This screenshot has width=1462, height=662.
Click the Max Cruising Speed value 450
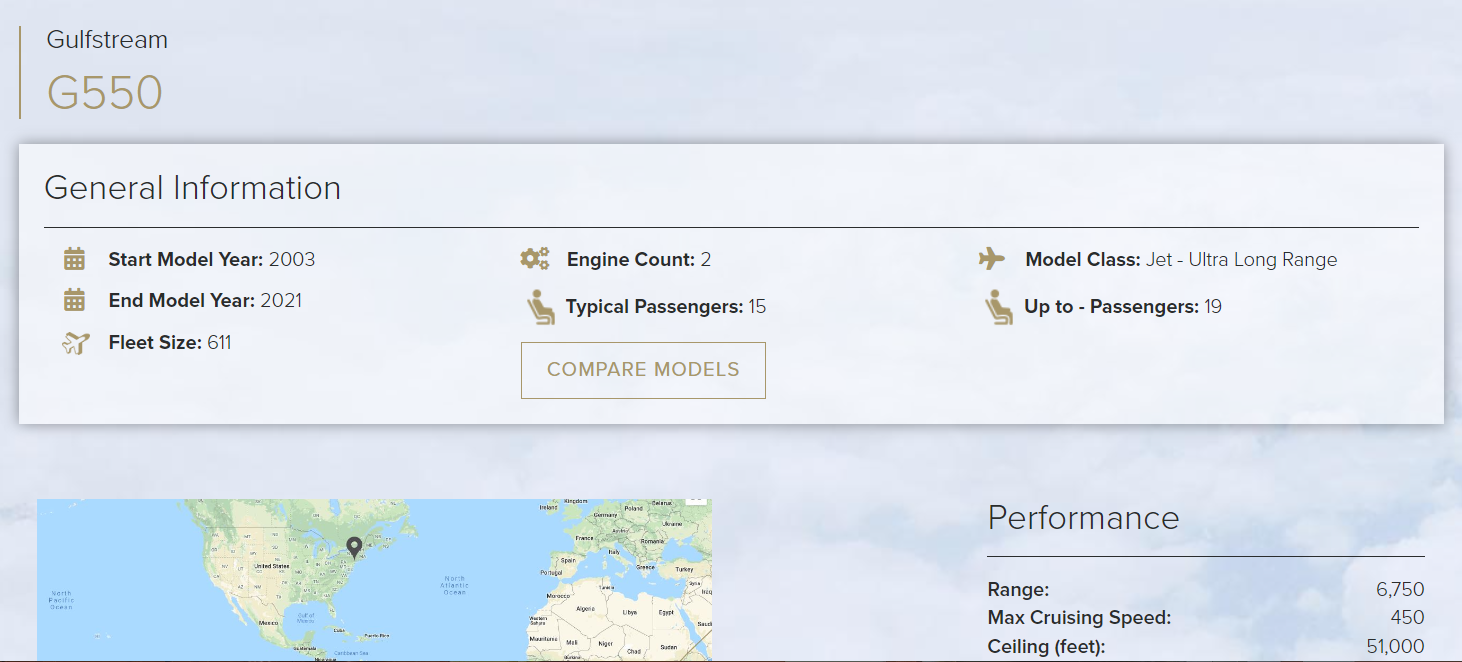(1407, 618)
